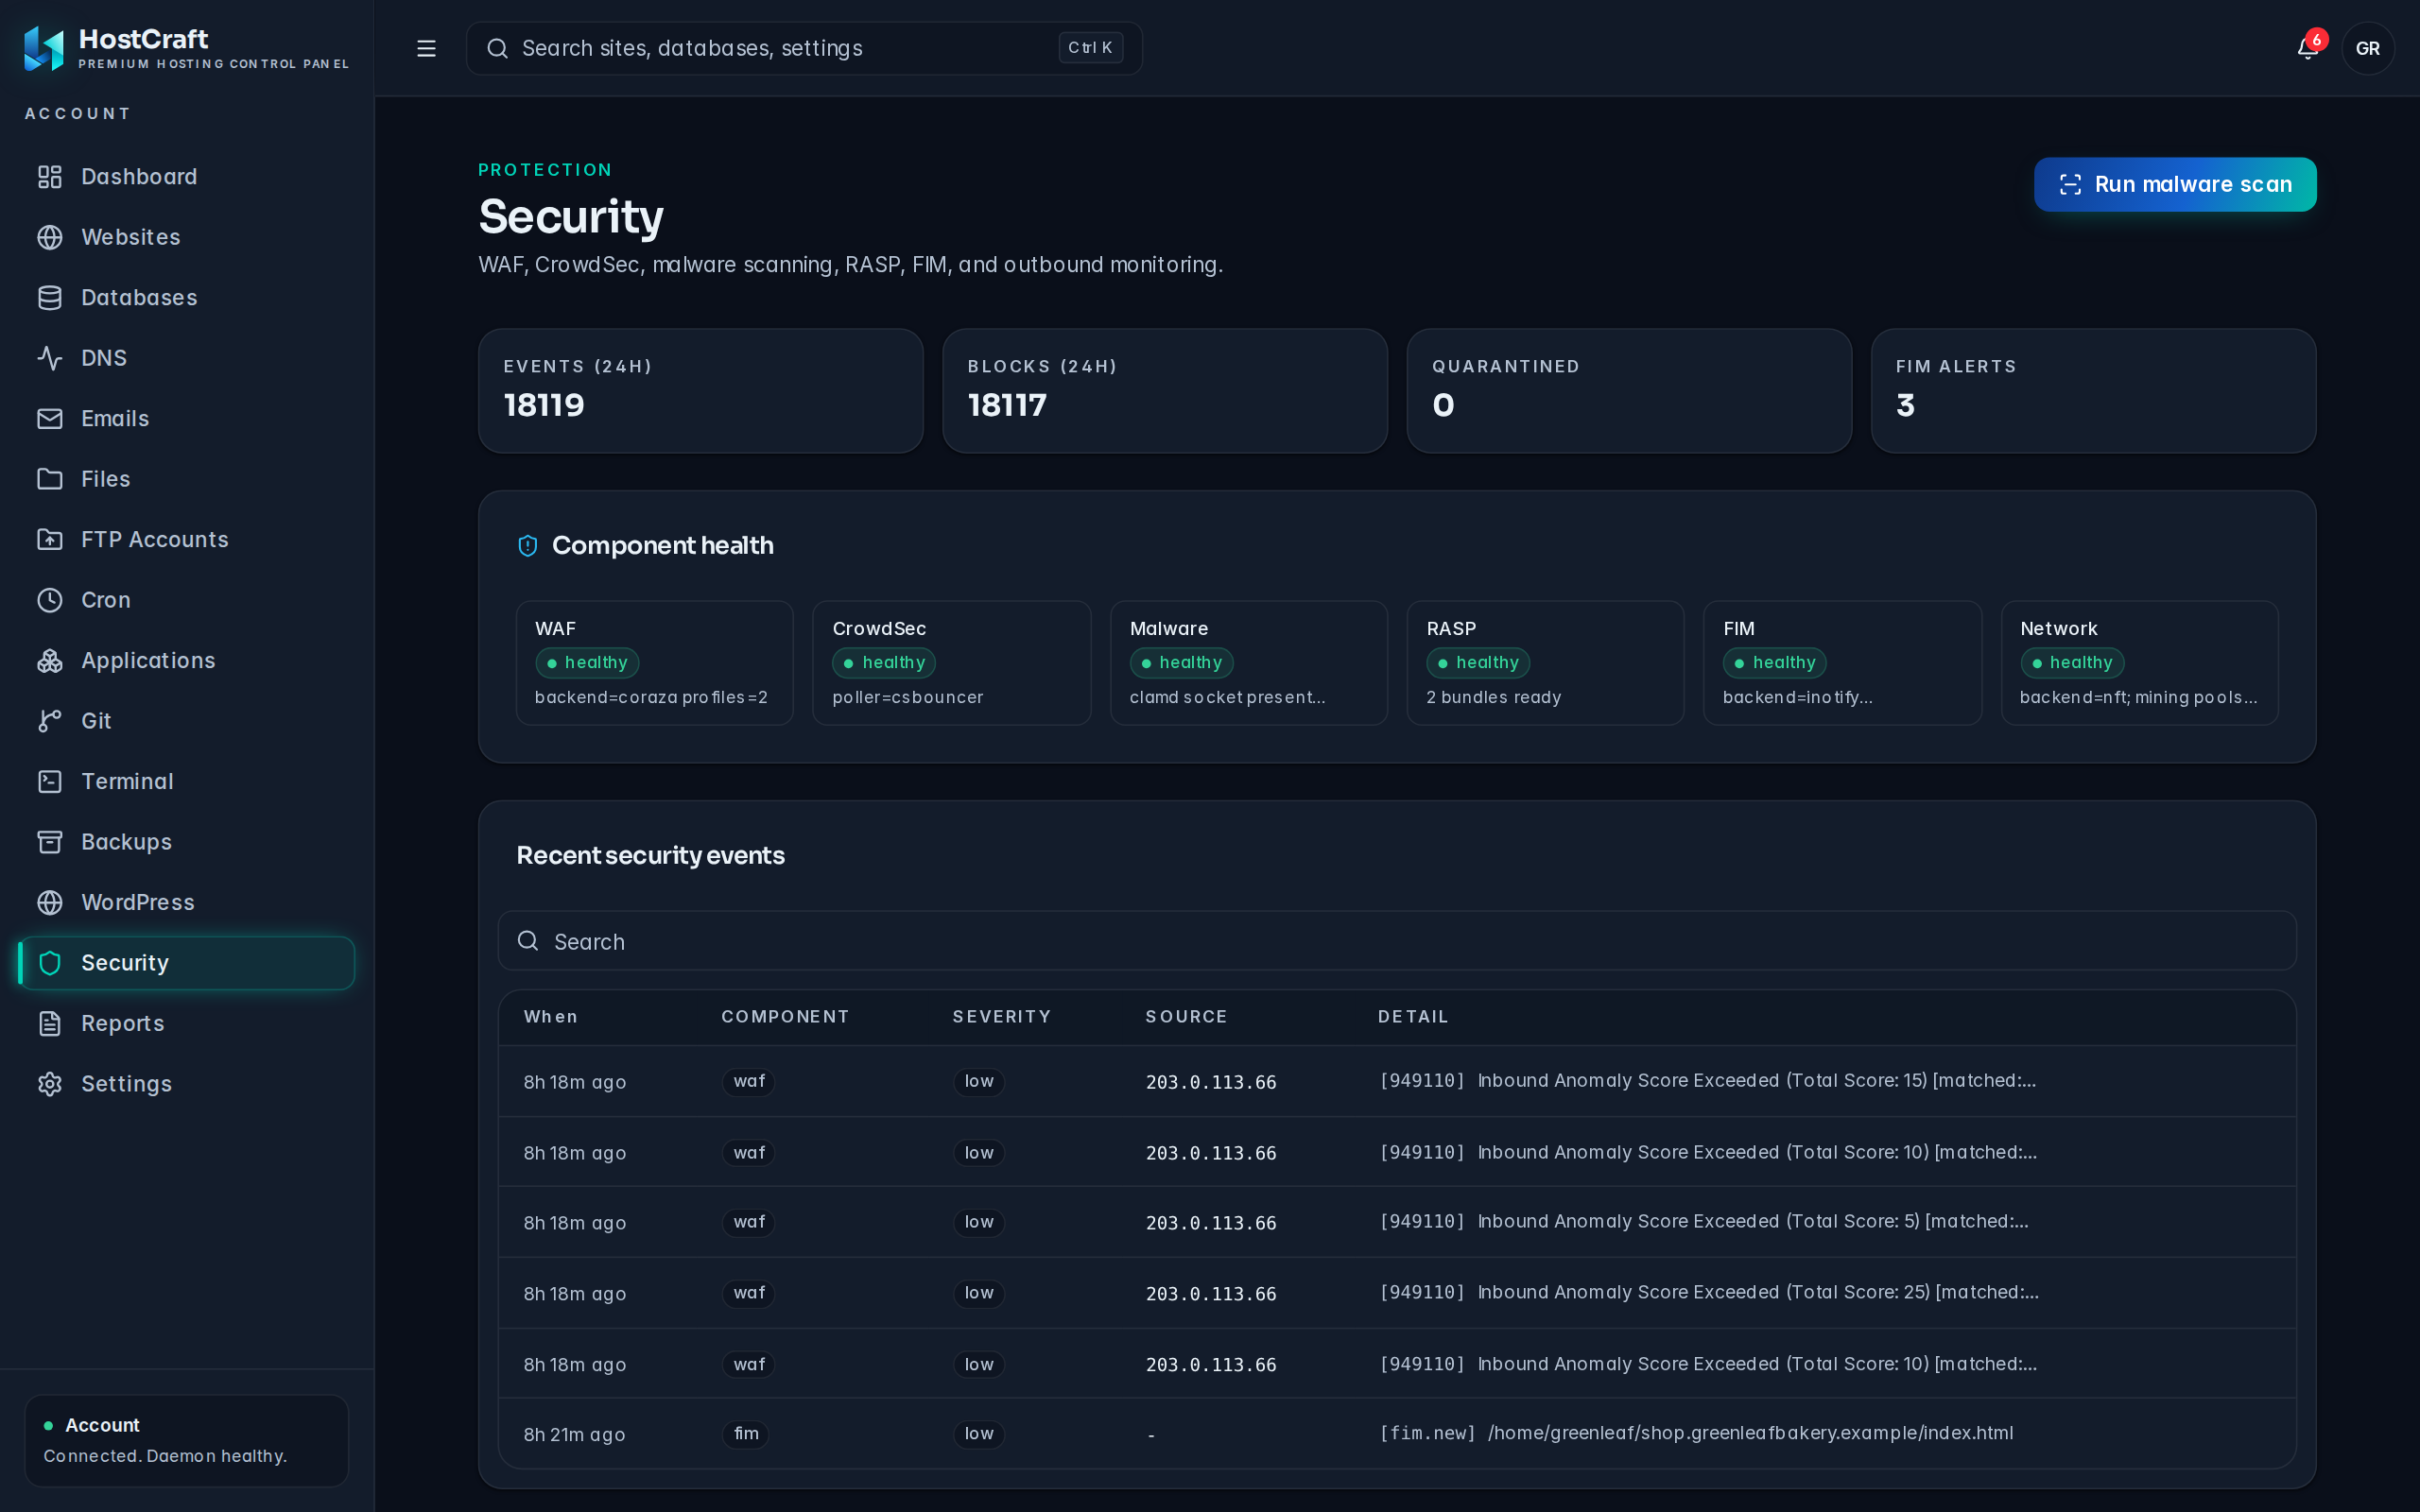Click the Backups archive icon
This screenshot has height=1512, width=2420.
(x=50, y=842)
